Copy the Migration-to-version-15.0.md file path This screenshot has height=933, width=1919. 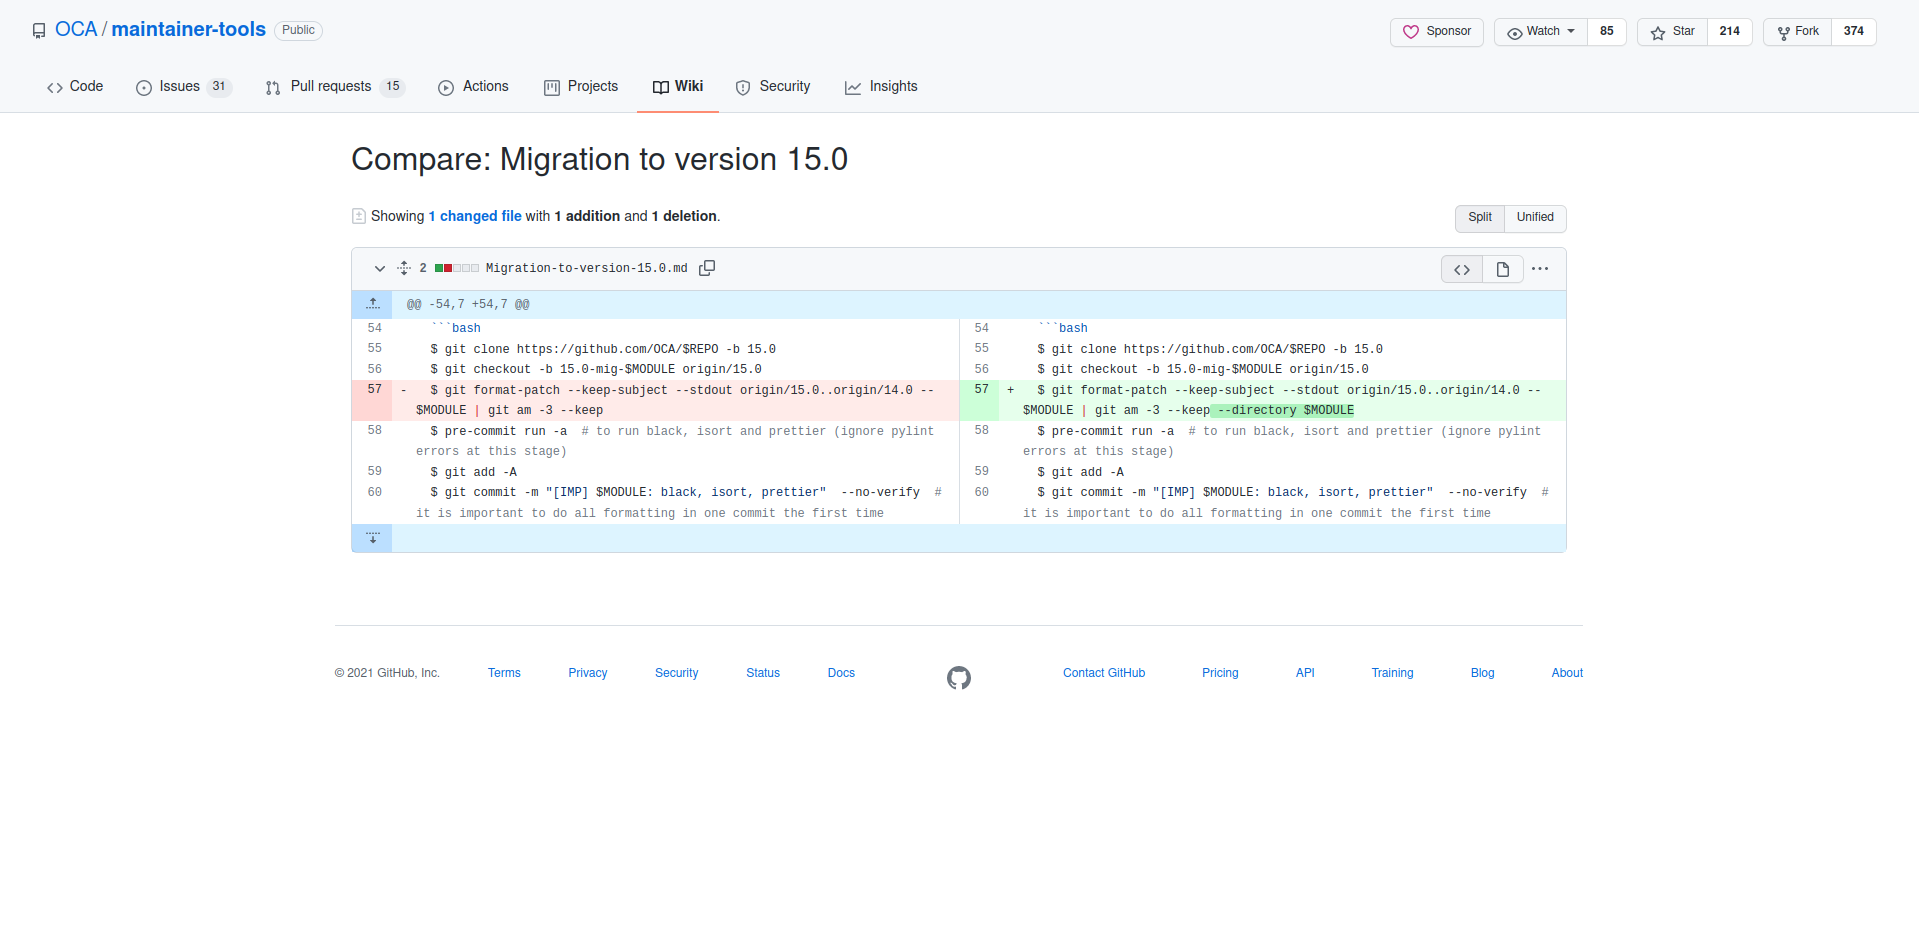tap(707, 268)
